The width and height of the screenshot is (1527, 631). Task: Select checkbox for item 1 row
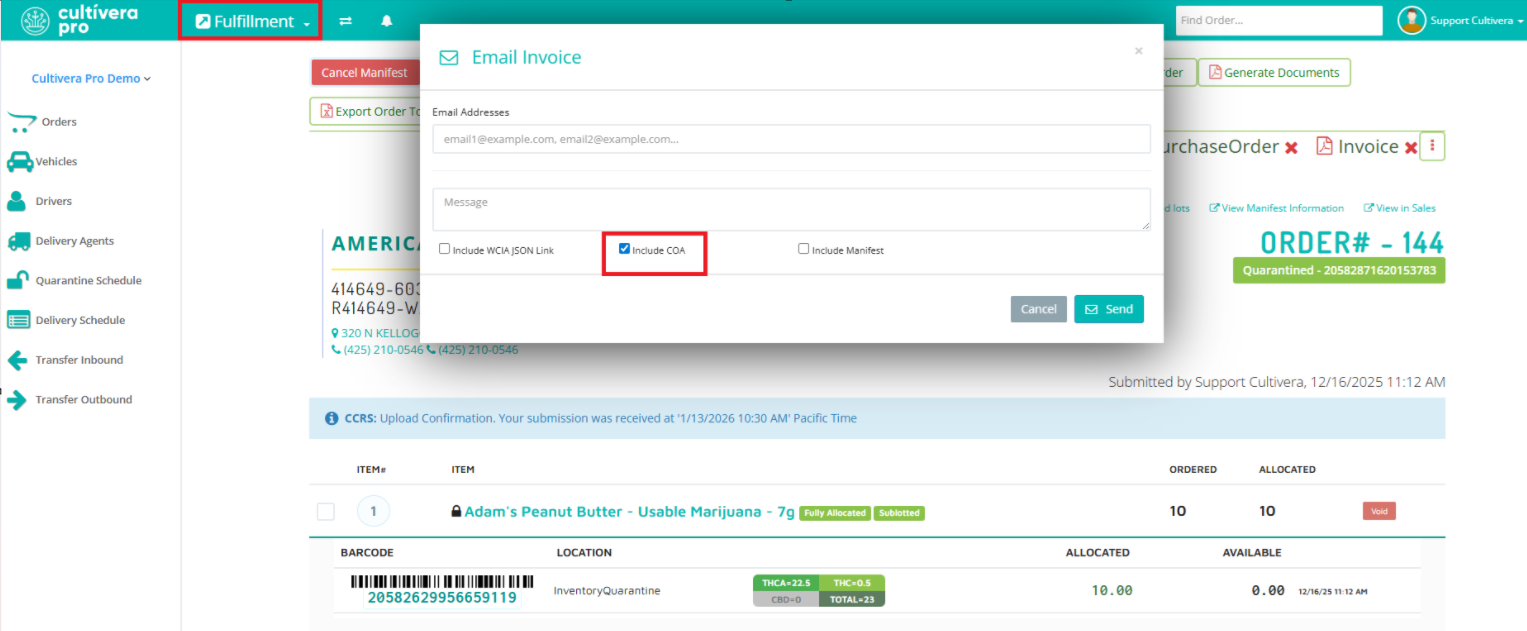point(326,512)
